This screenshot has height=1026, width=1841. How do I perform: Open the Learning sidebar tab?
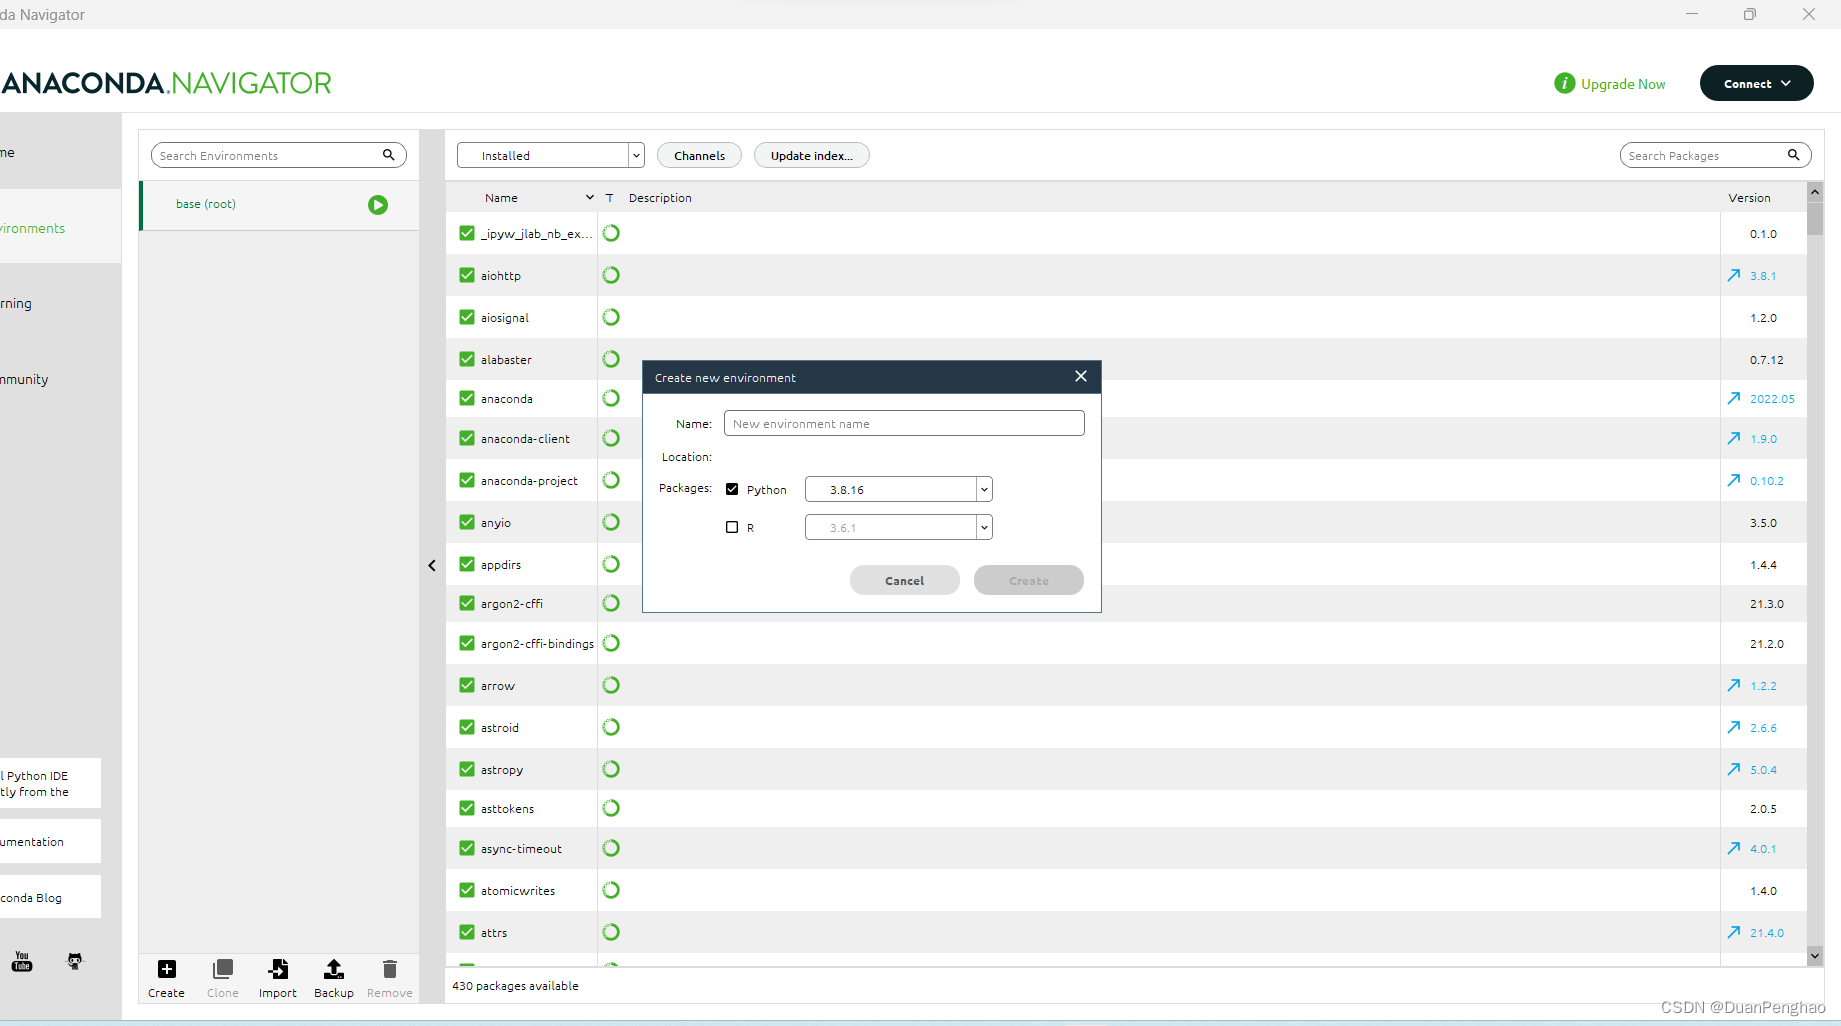pos(60,303)
